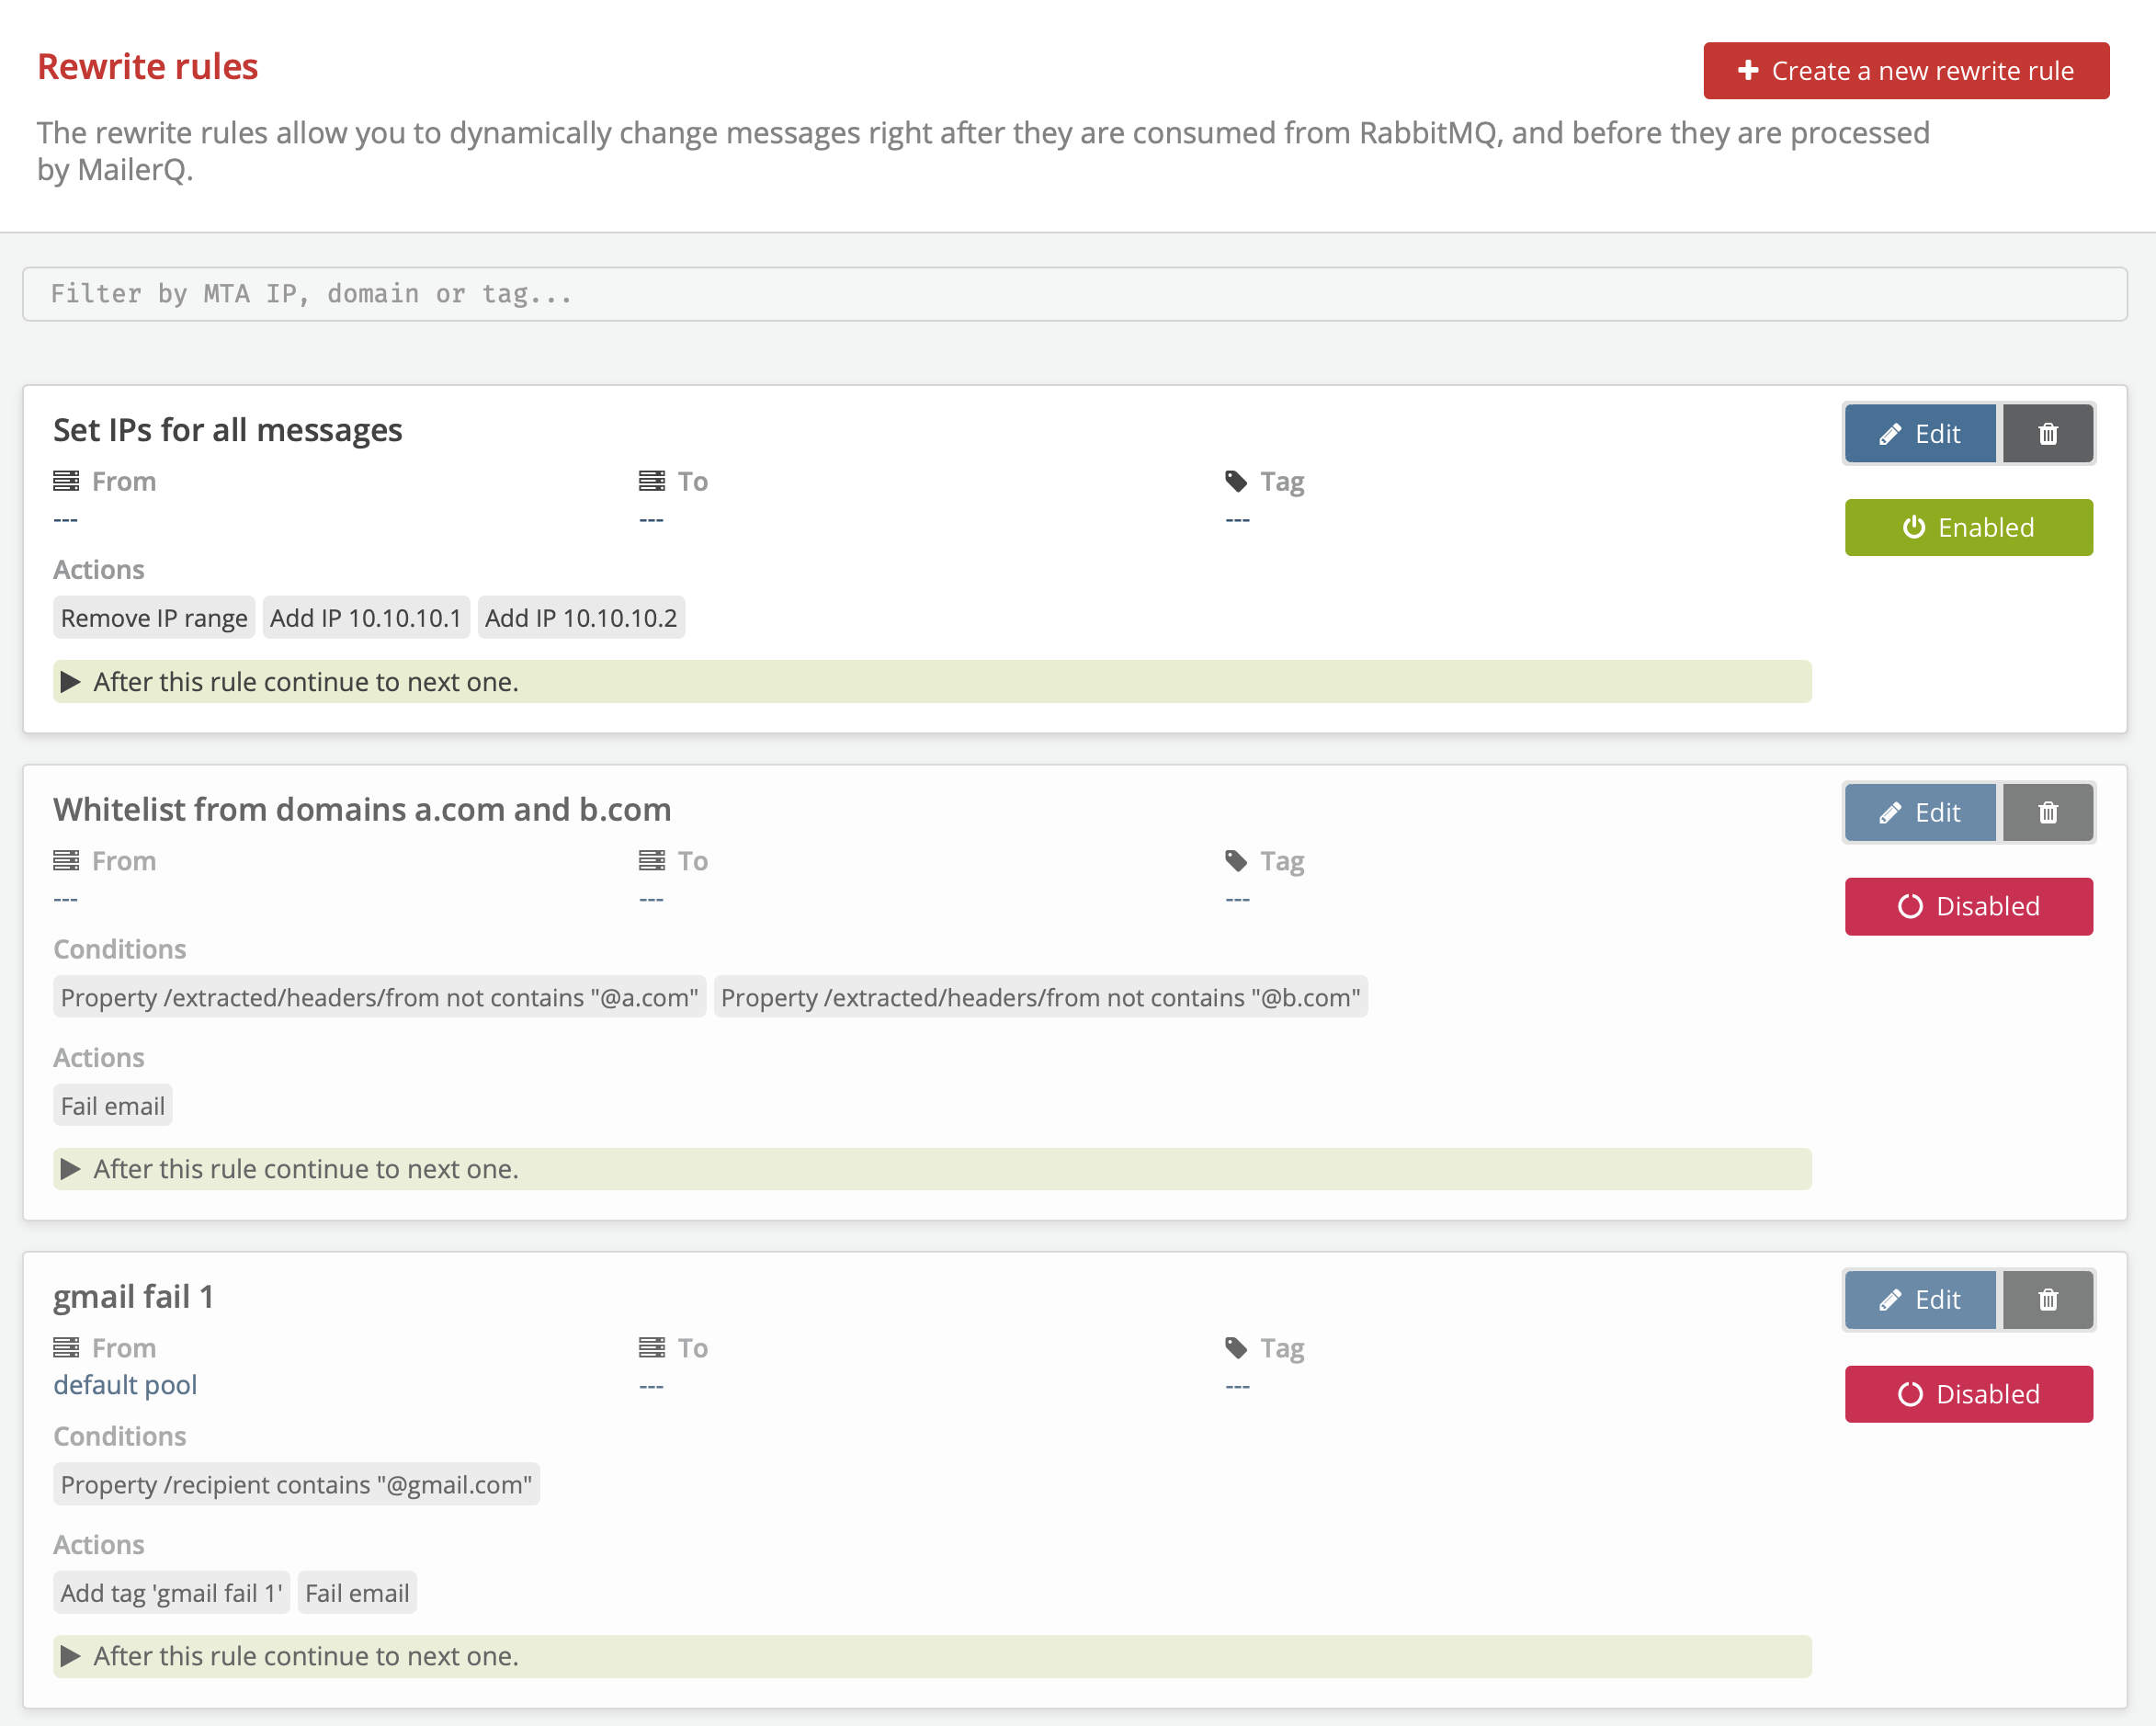The width and height of the screenshot is (2156, 1726).
Task: Toggle Enabled status of Set IPs rule
Action: point(1968,528)
